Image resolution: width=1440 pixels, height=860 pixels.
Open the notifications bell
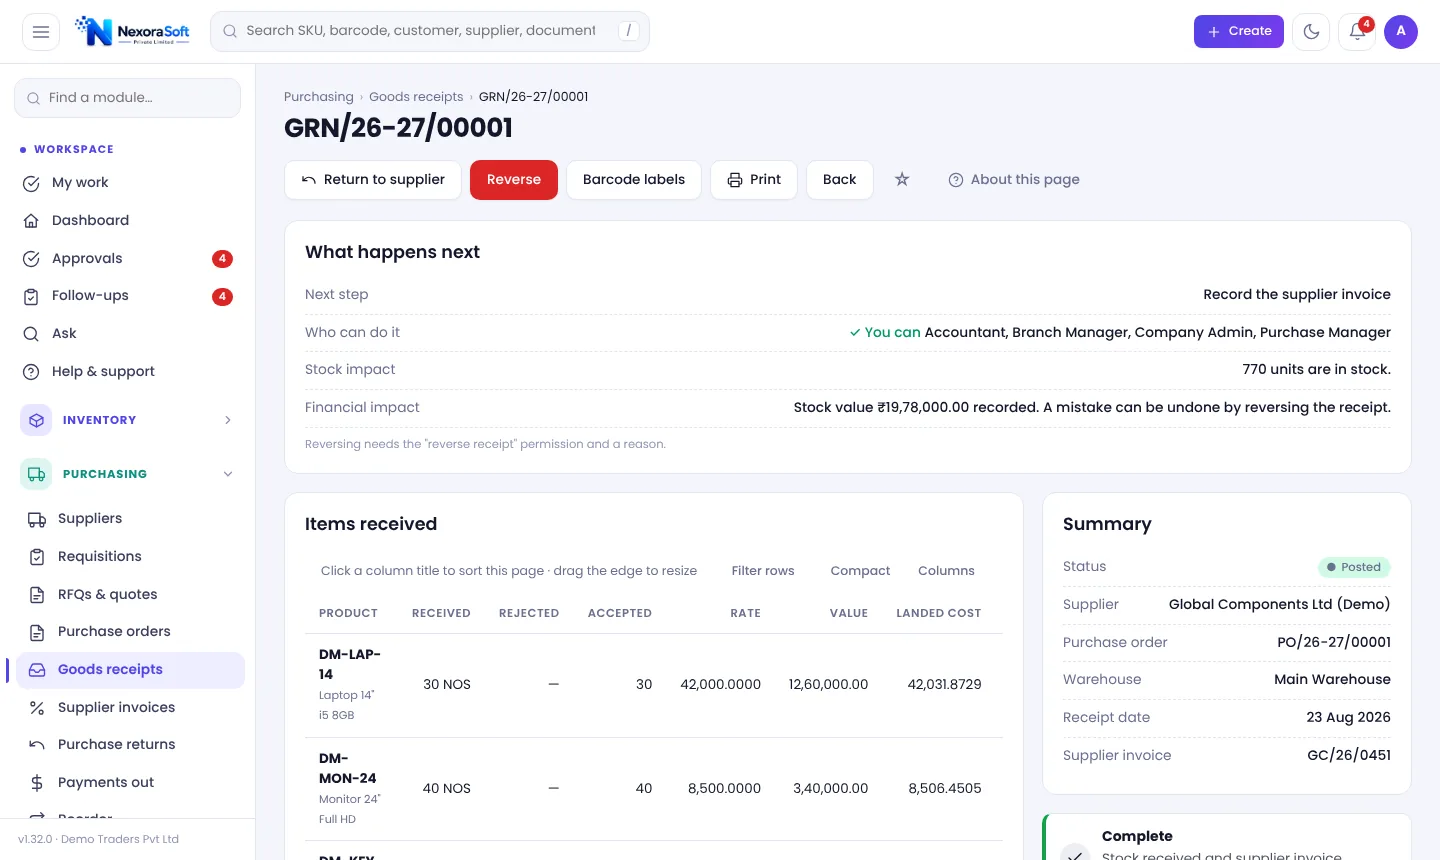[1357, 32]
